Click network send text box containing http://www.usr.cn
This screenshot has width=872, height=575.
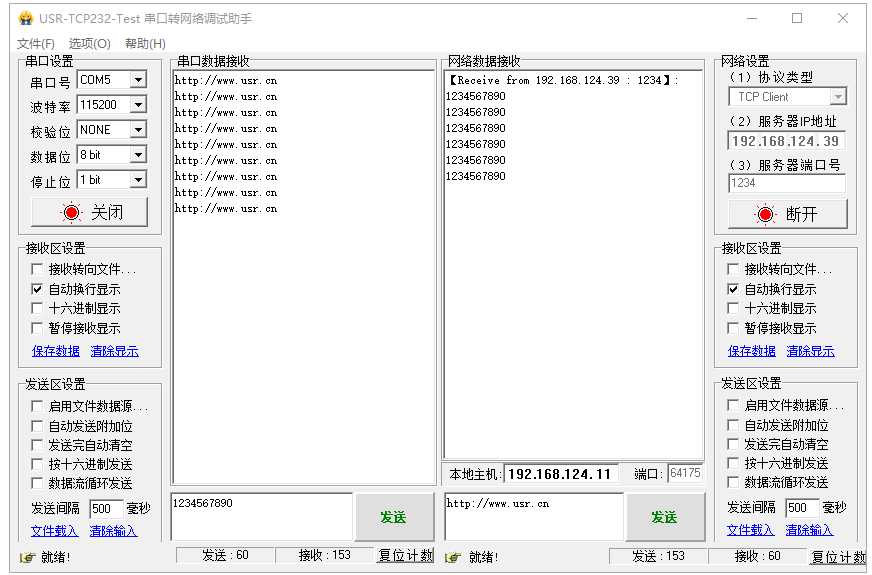[x=534, y=517]
